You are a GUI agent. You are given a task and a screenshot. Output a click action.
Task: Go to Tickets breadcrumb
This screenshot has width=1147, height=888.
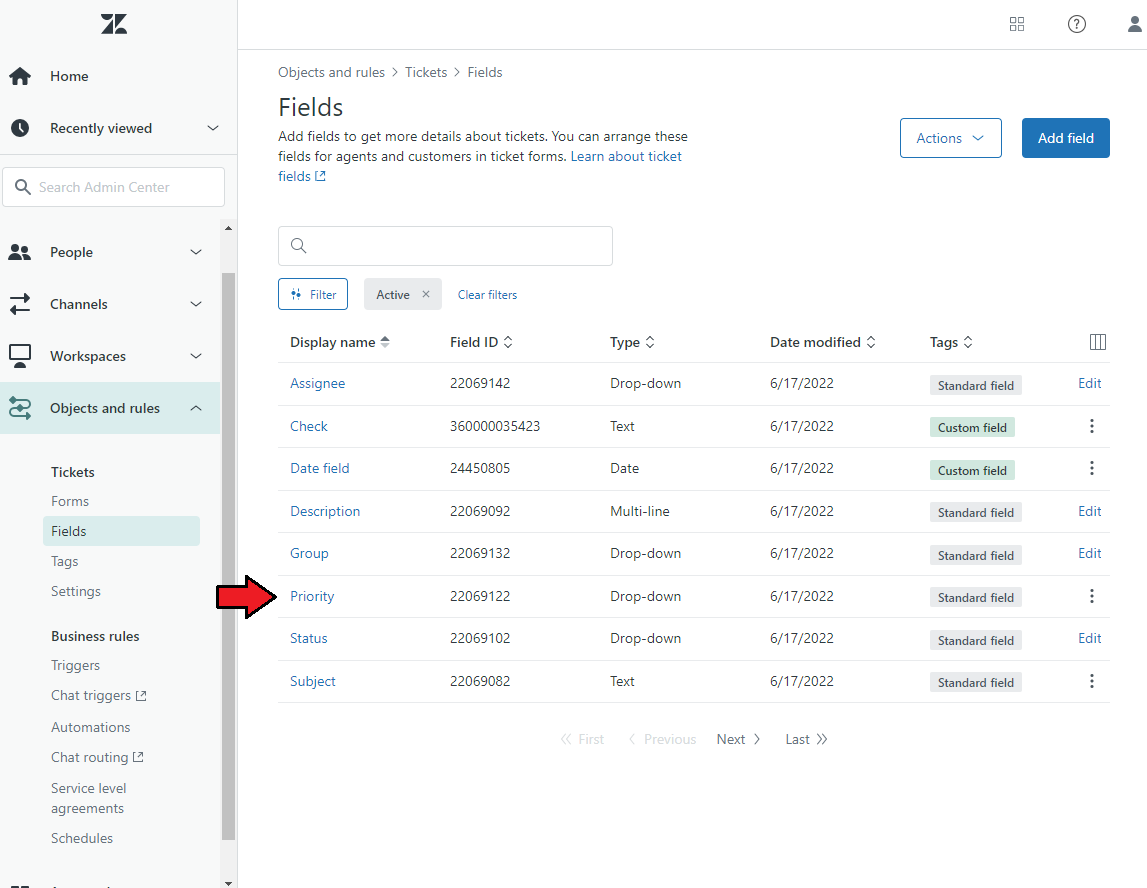pos(426,72)
